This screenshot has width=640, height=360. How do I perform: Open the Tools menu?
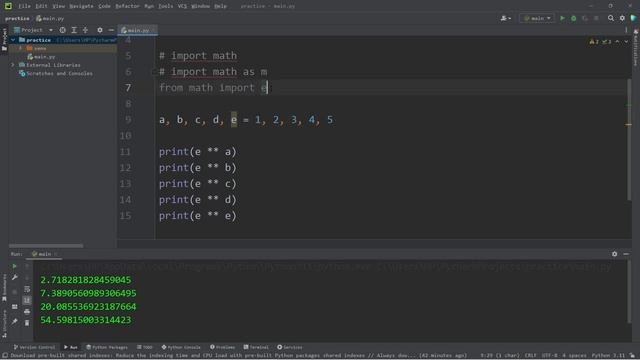[x=165, y=6]
